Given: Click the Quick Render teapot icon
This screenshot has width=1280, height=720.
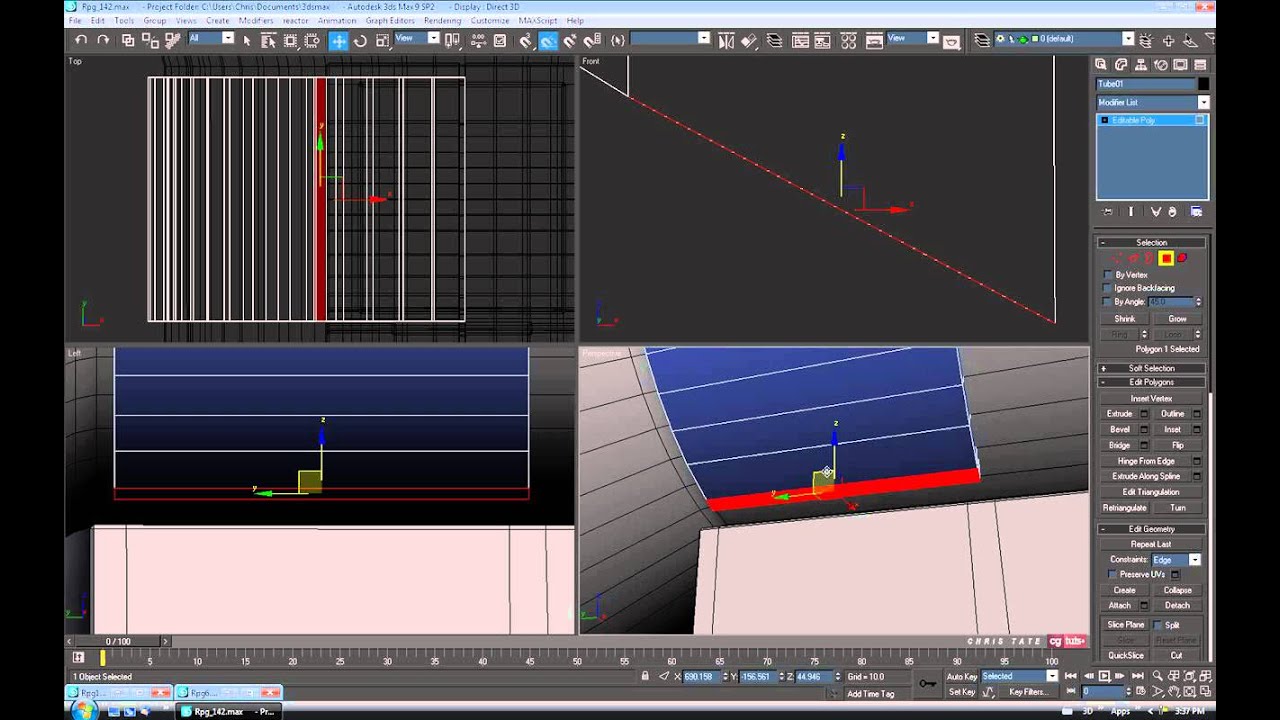Looking at the screenshot, I should pos(951,41).
